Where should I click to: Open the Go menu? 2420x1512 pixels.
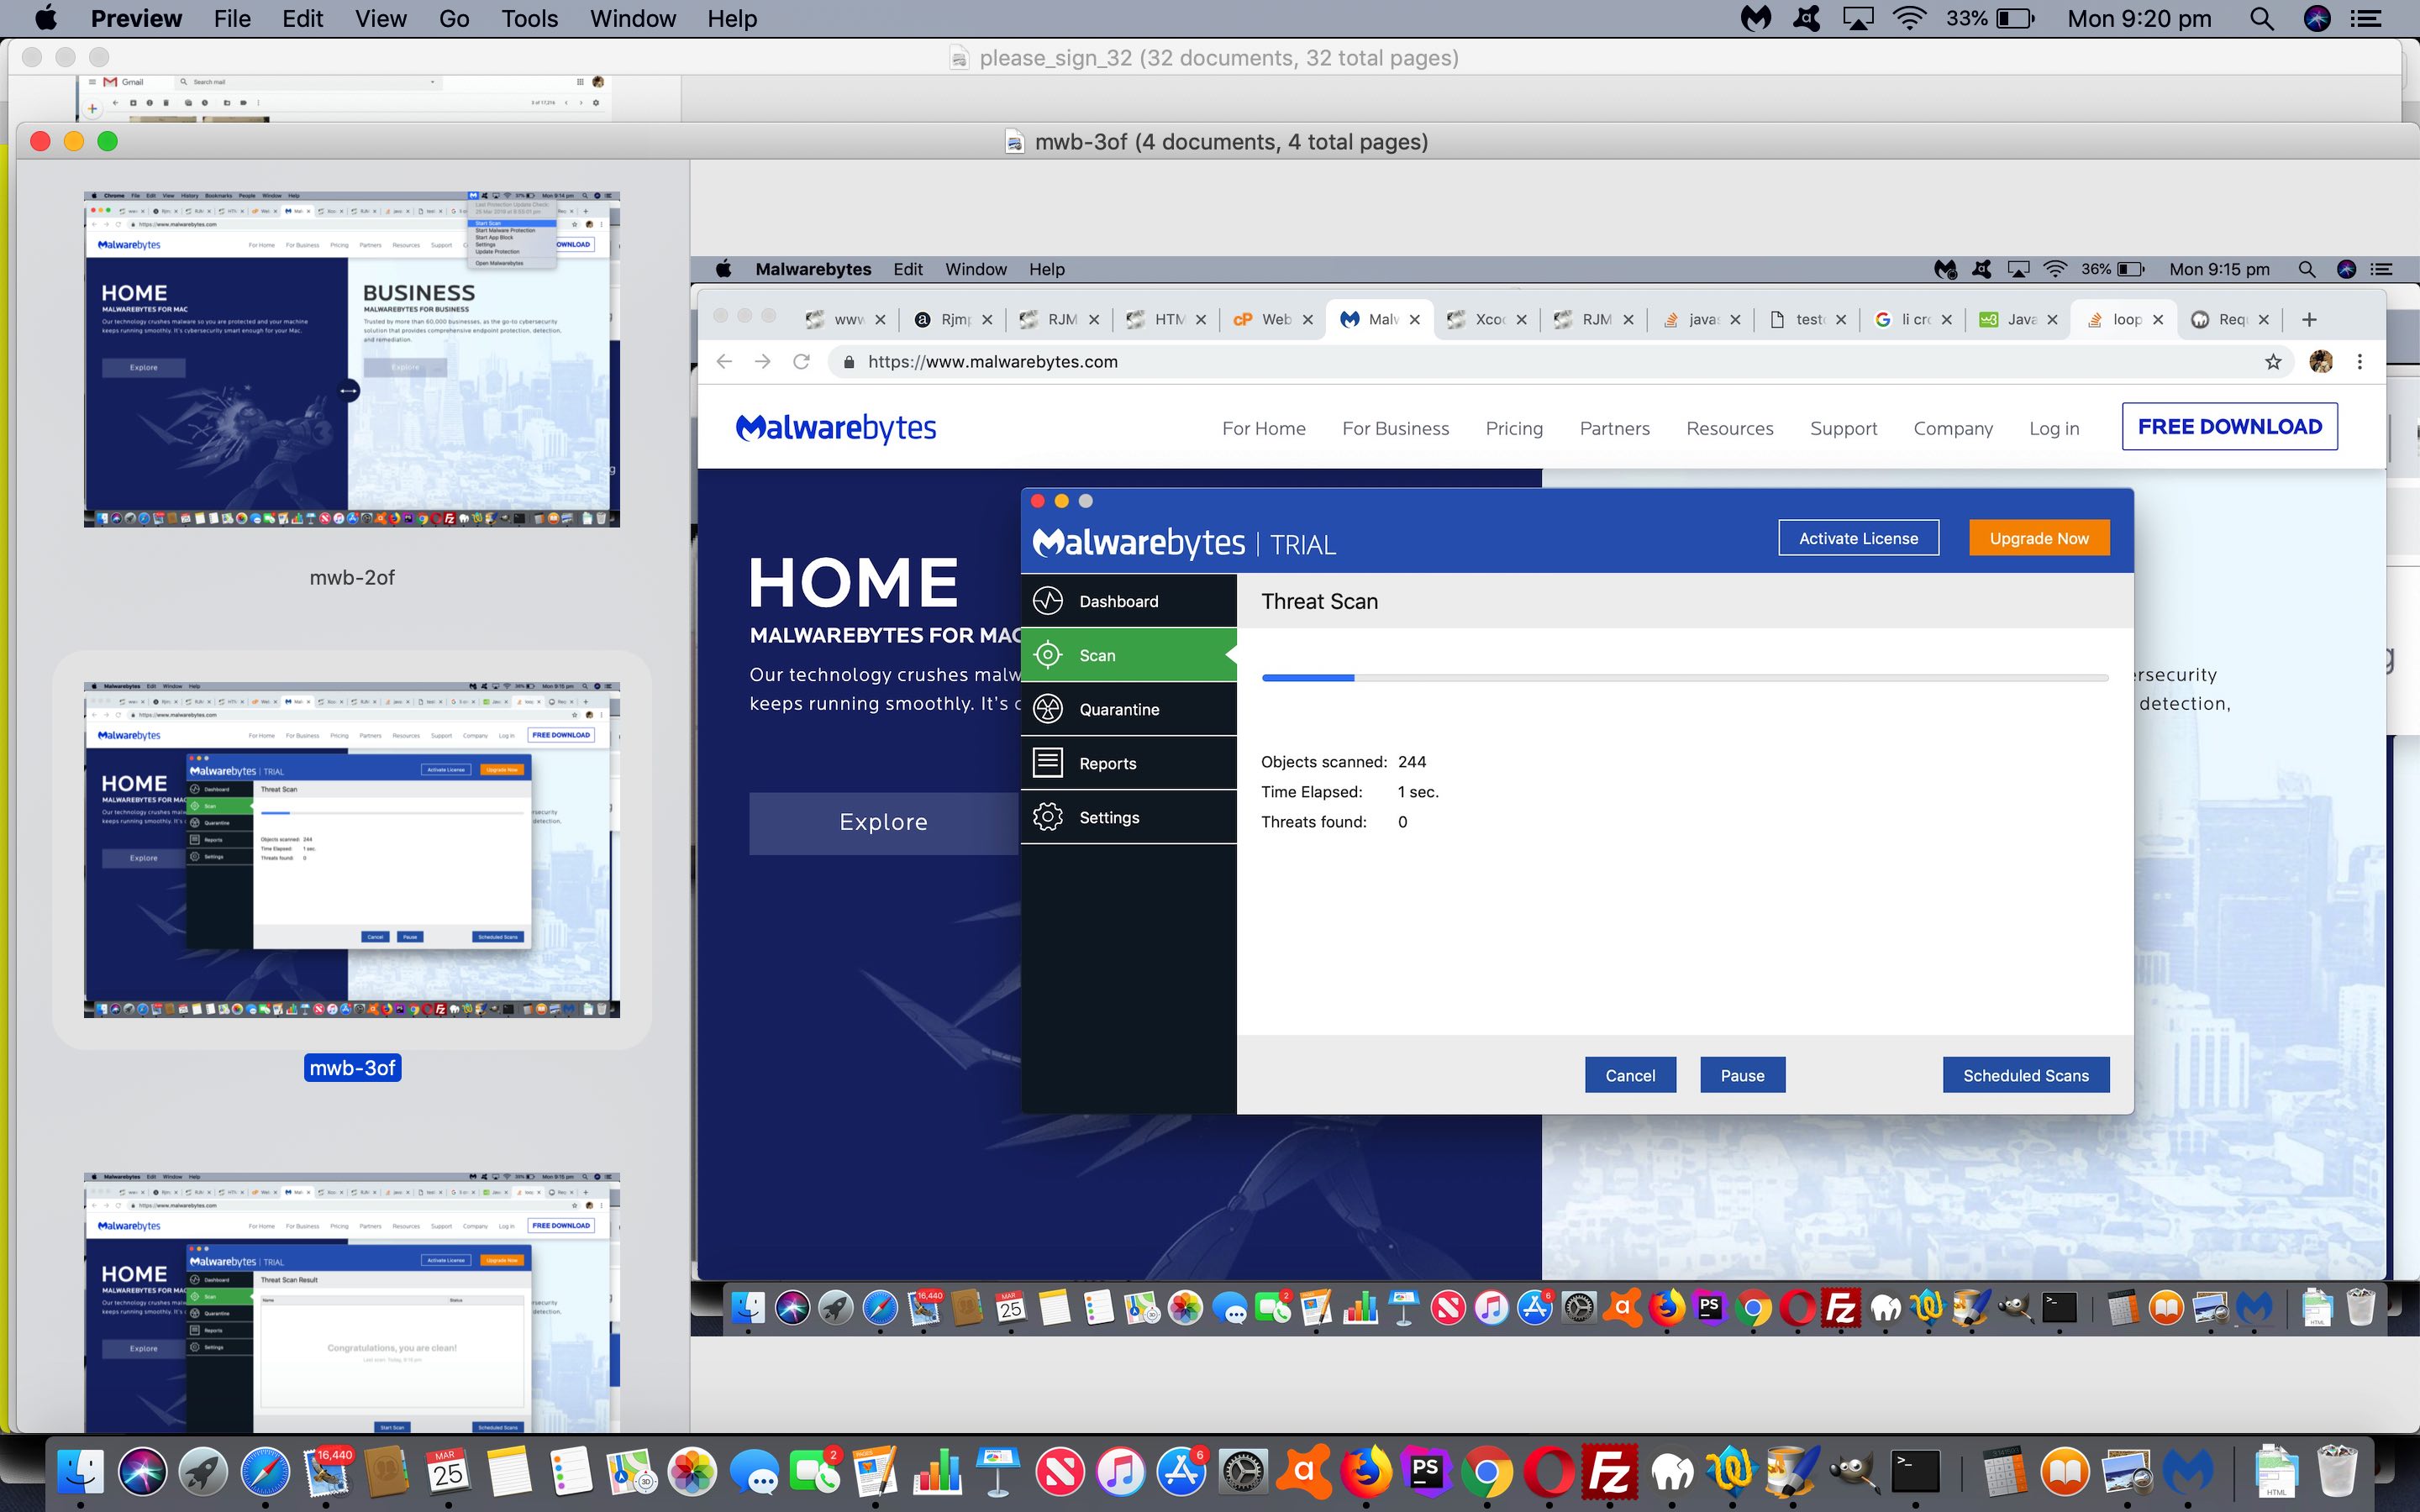click(x=454, y=19)
